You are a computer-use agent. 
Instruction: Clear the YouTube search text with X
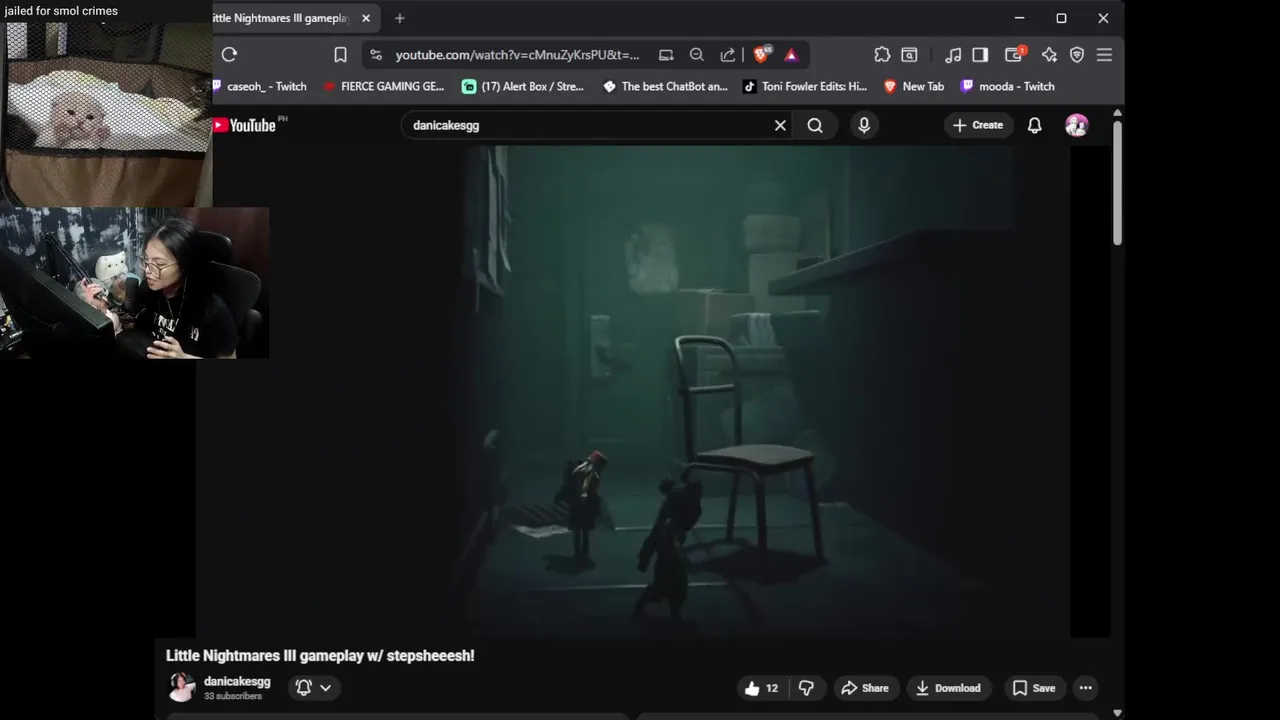pos(780,125)
